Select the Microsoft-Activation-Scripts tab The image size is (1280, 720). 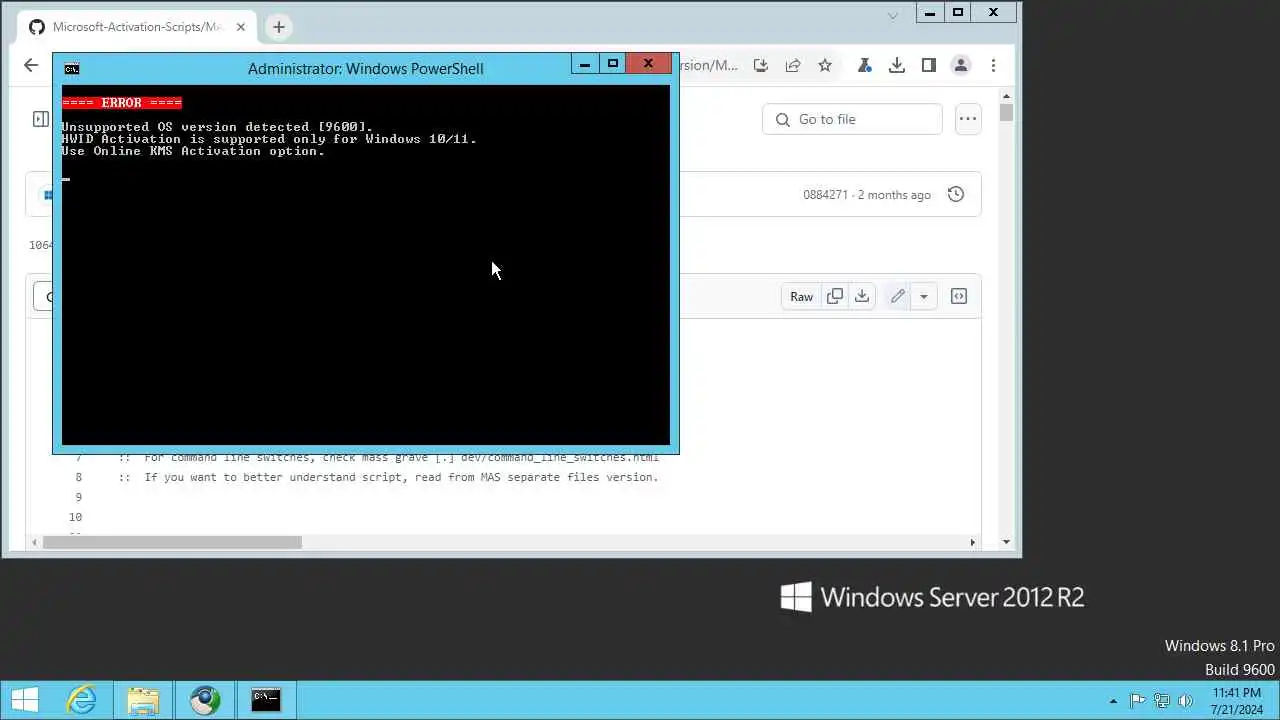pos(137,27)
